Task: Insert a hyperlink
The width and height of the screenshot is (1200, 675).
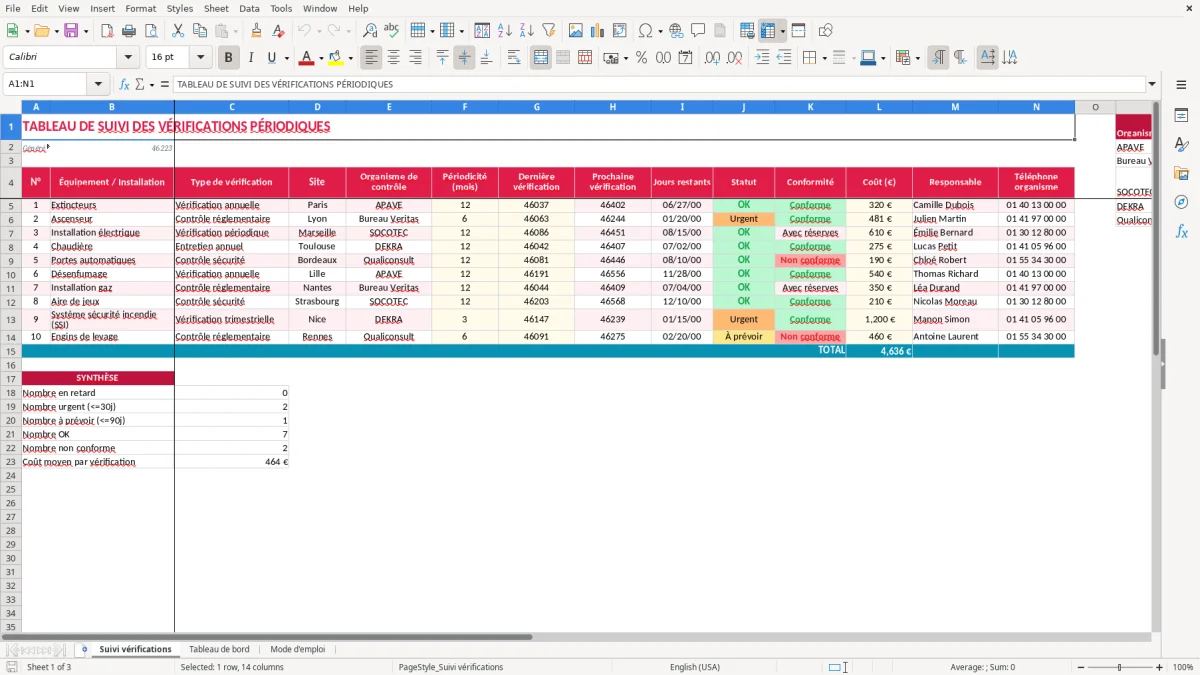Action: (x=677, y=31)
